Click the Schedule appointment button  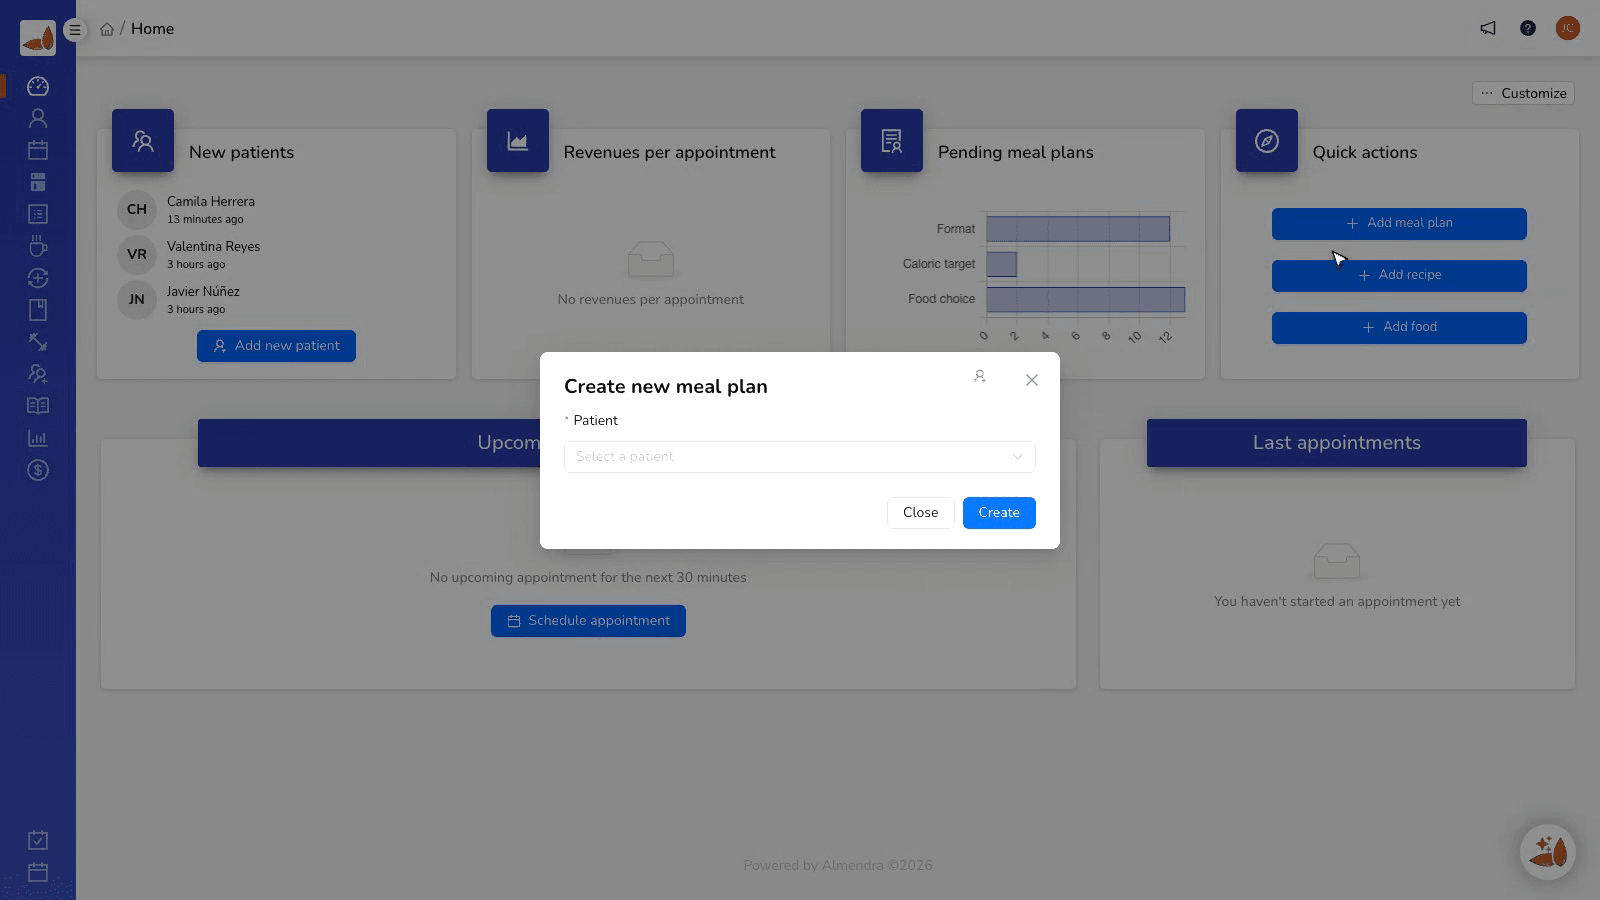point(588,621)
